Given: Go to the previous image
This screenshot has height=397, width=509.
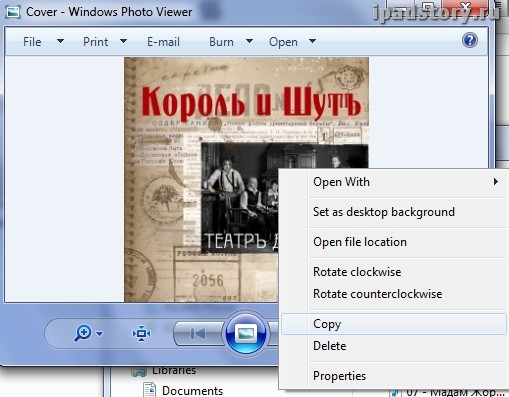Looking at the screenshot, I should [x=199, y=333].
